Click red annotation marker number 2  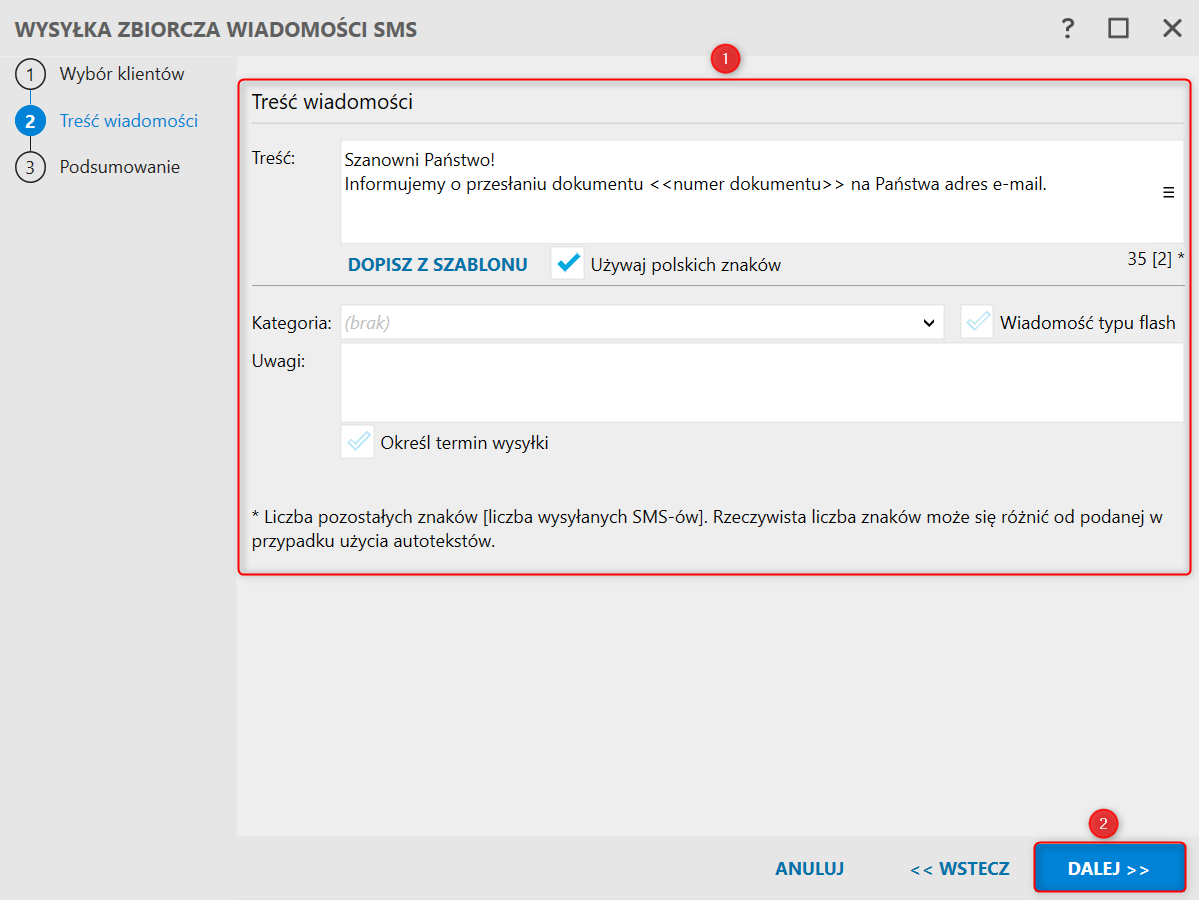click(1104, 824)
